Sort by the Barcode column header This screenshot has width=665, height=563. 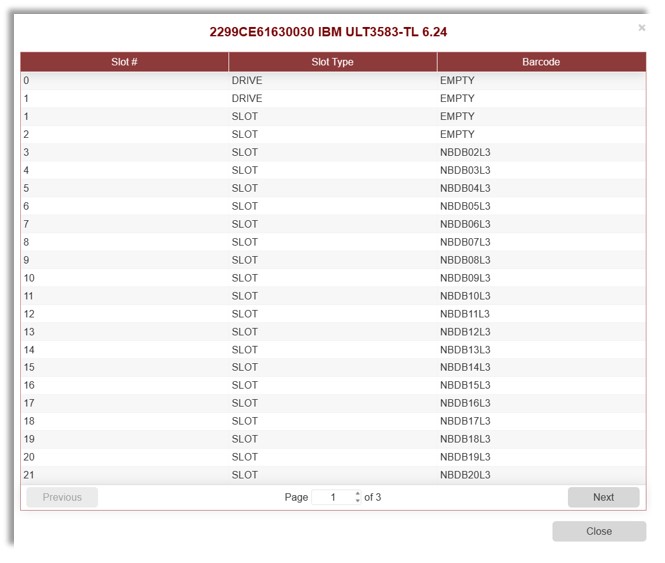(541, 62)
